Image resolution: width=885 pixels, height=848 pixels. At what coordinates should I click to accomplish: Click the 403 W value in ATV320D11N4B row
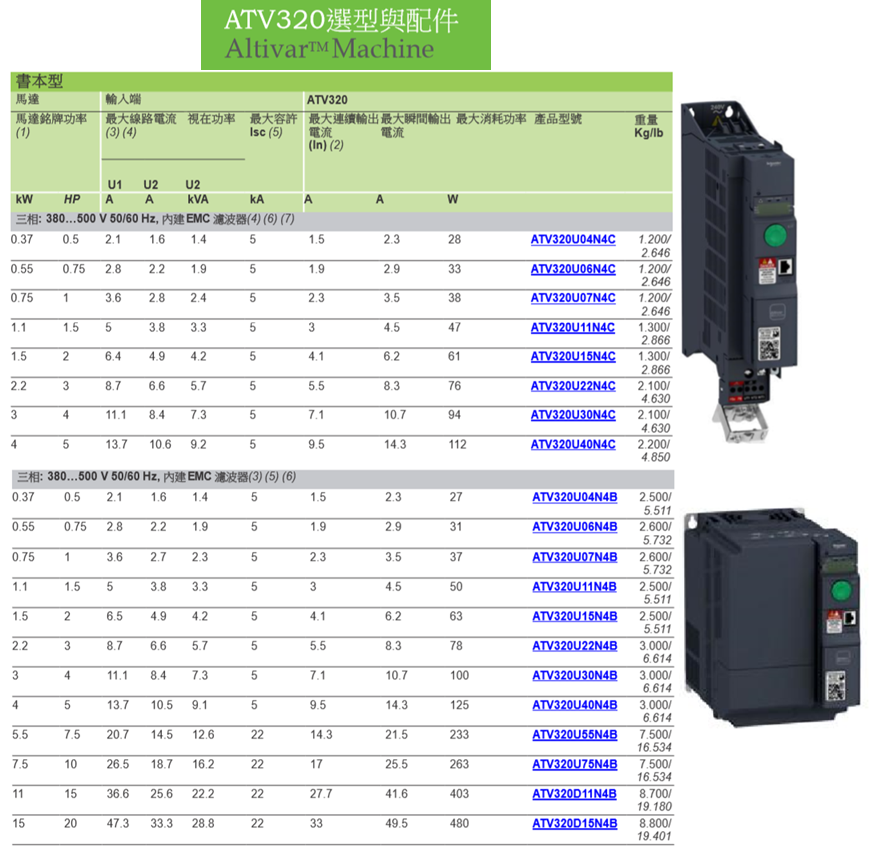click(x=459, y=794)
